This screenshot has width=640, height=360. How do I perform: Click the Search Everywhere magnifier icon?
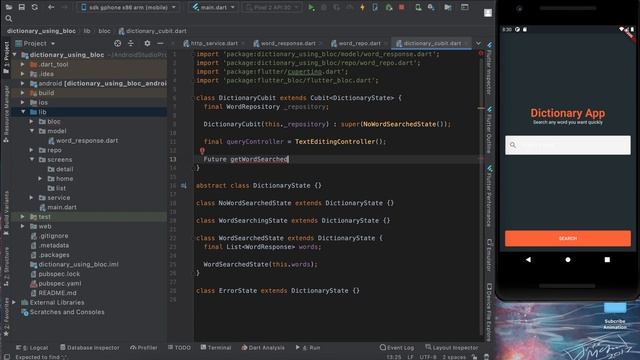click(9, 18)
